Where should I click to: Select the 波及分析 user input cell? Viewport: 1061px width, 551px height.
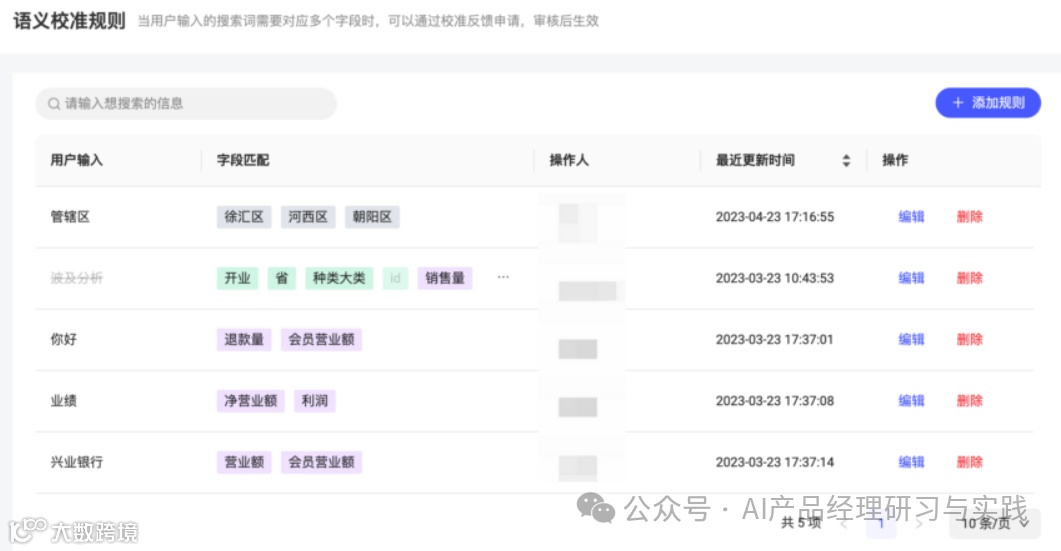pyautogui.click(x=76, y=278)
